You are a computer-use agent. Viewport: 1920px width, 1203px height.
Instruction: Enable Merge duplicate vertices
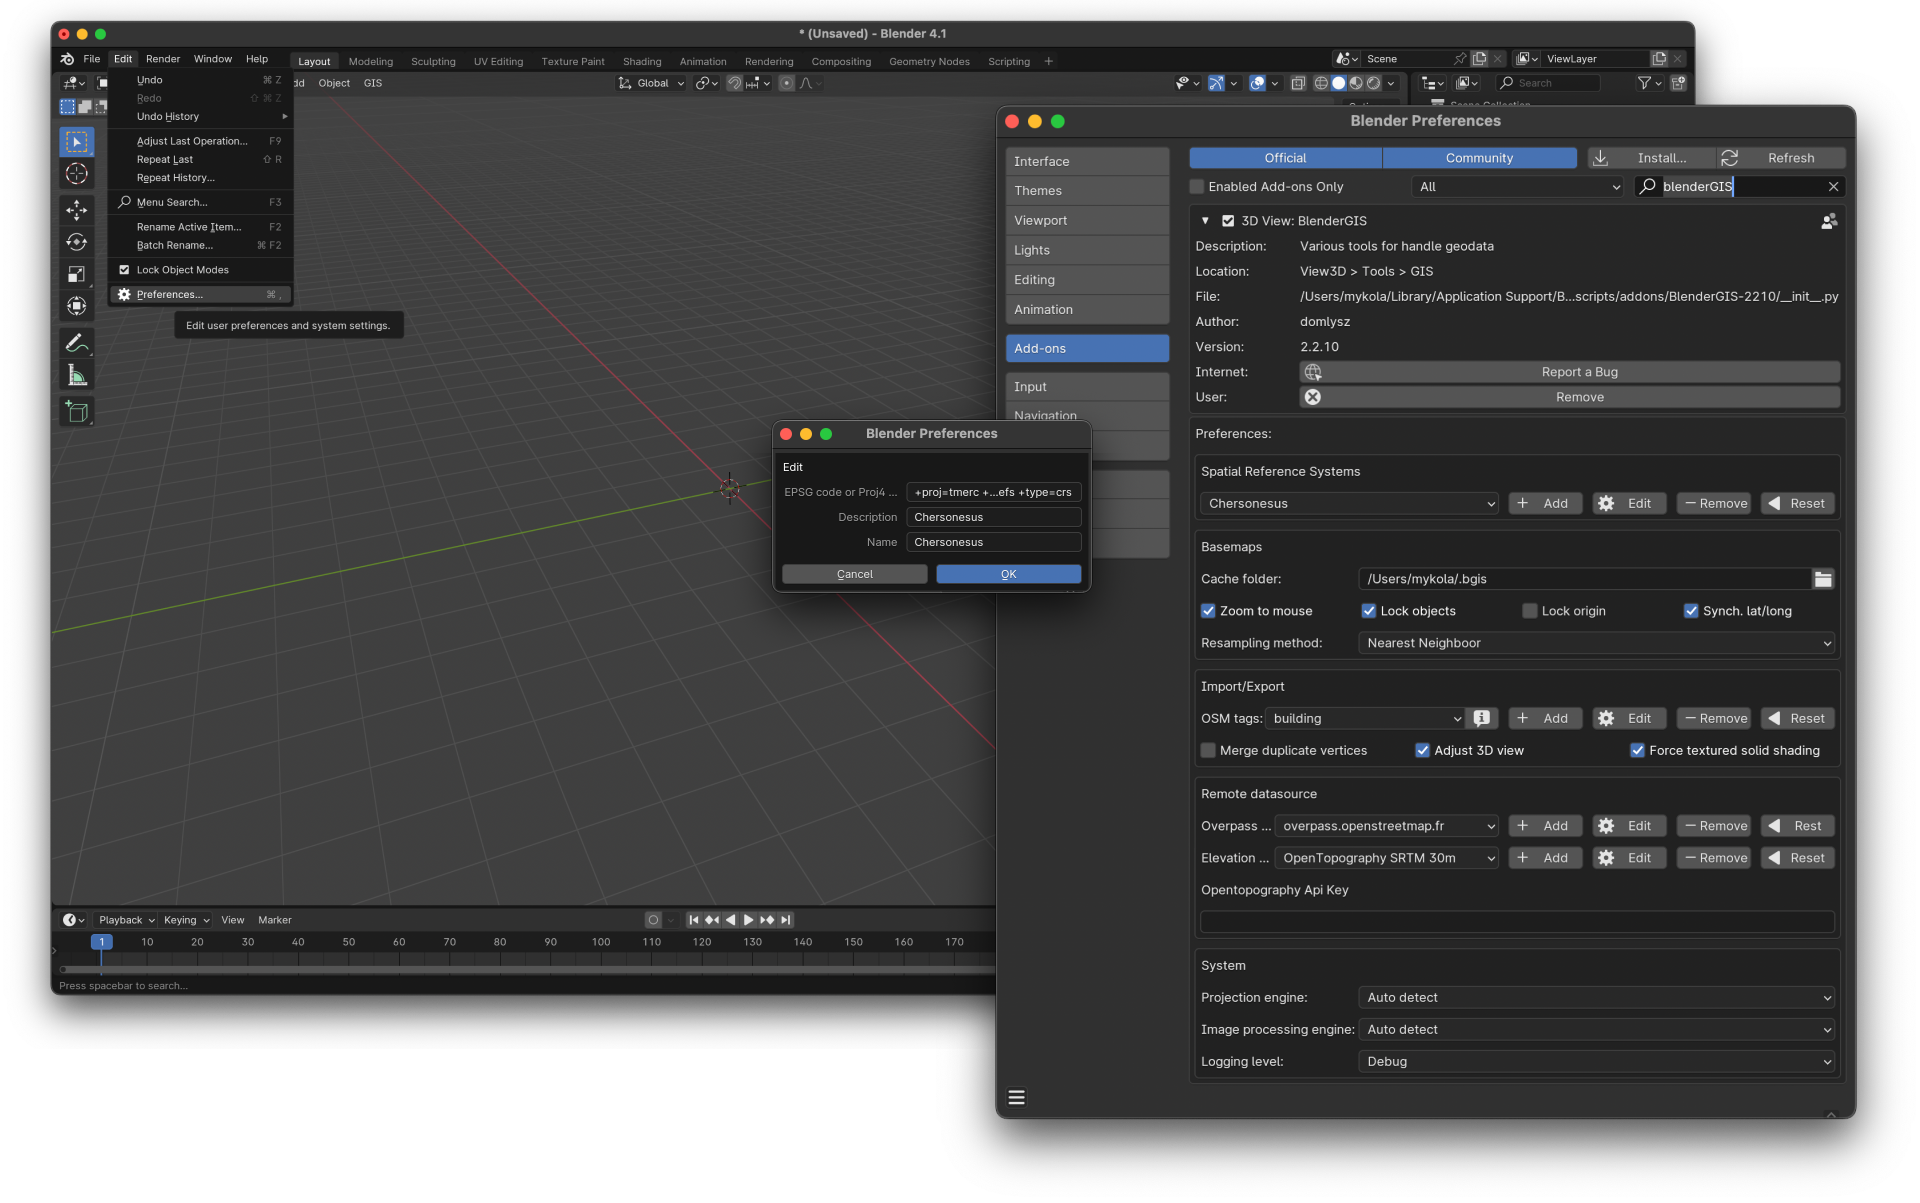click(x=1208, y=750)
